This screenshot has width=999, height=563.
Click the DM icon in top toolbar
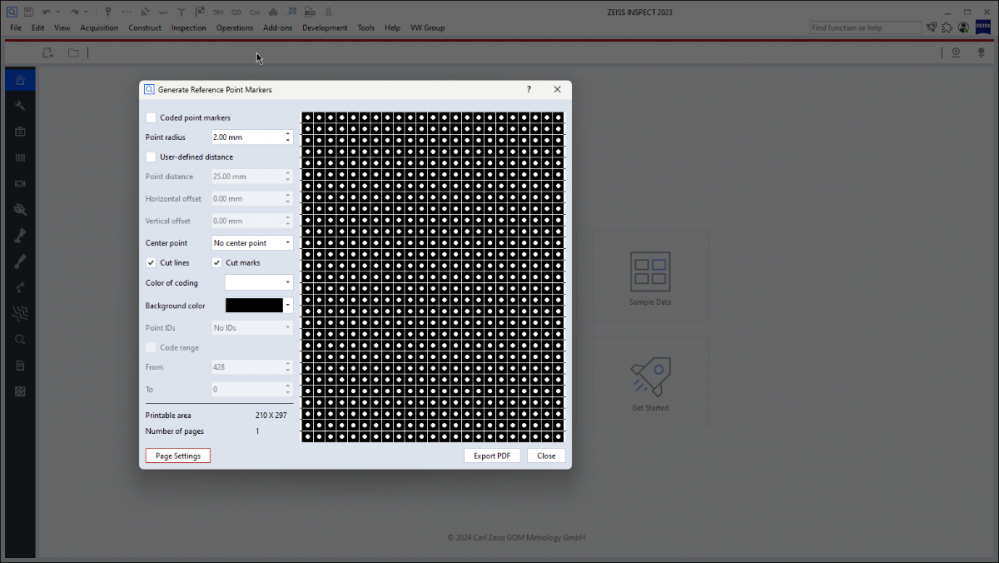point(218,11)
